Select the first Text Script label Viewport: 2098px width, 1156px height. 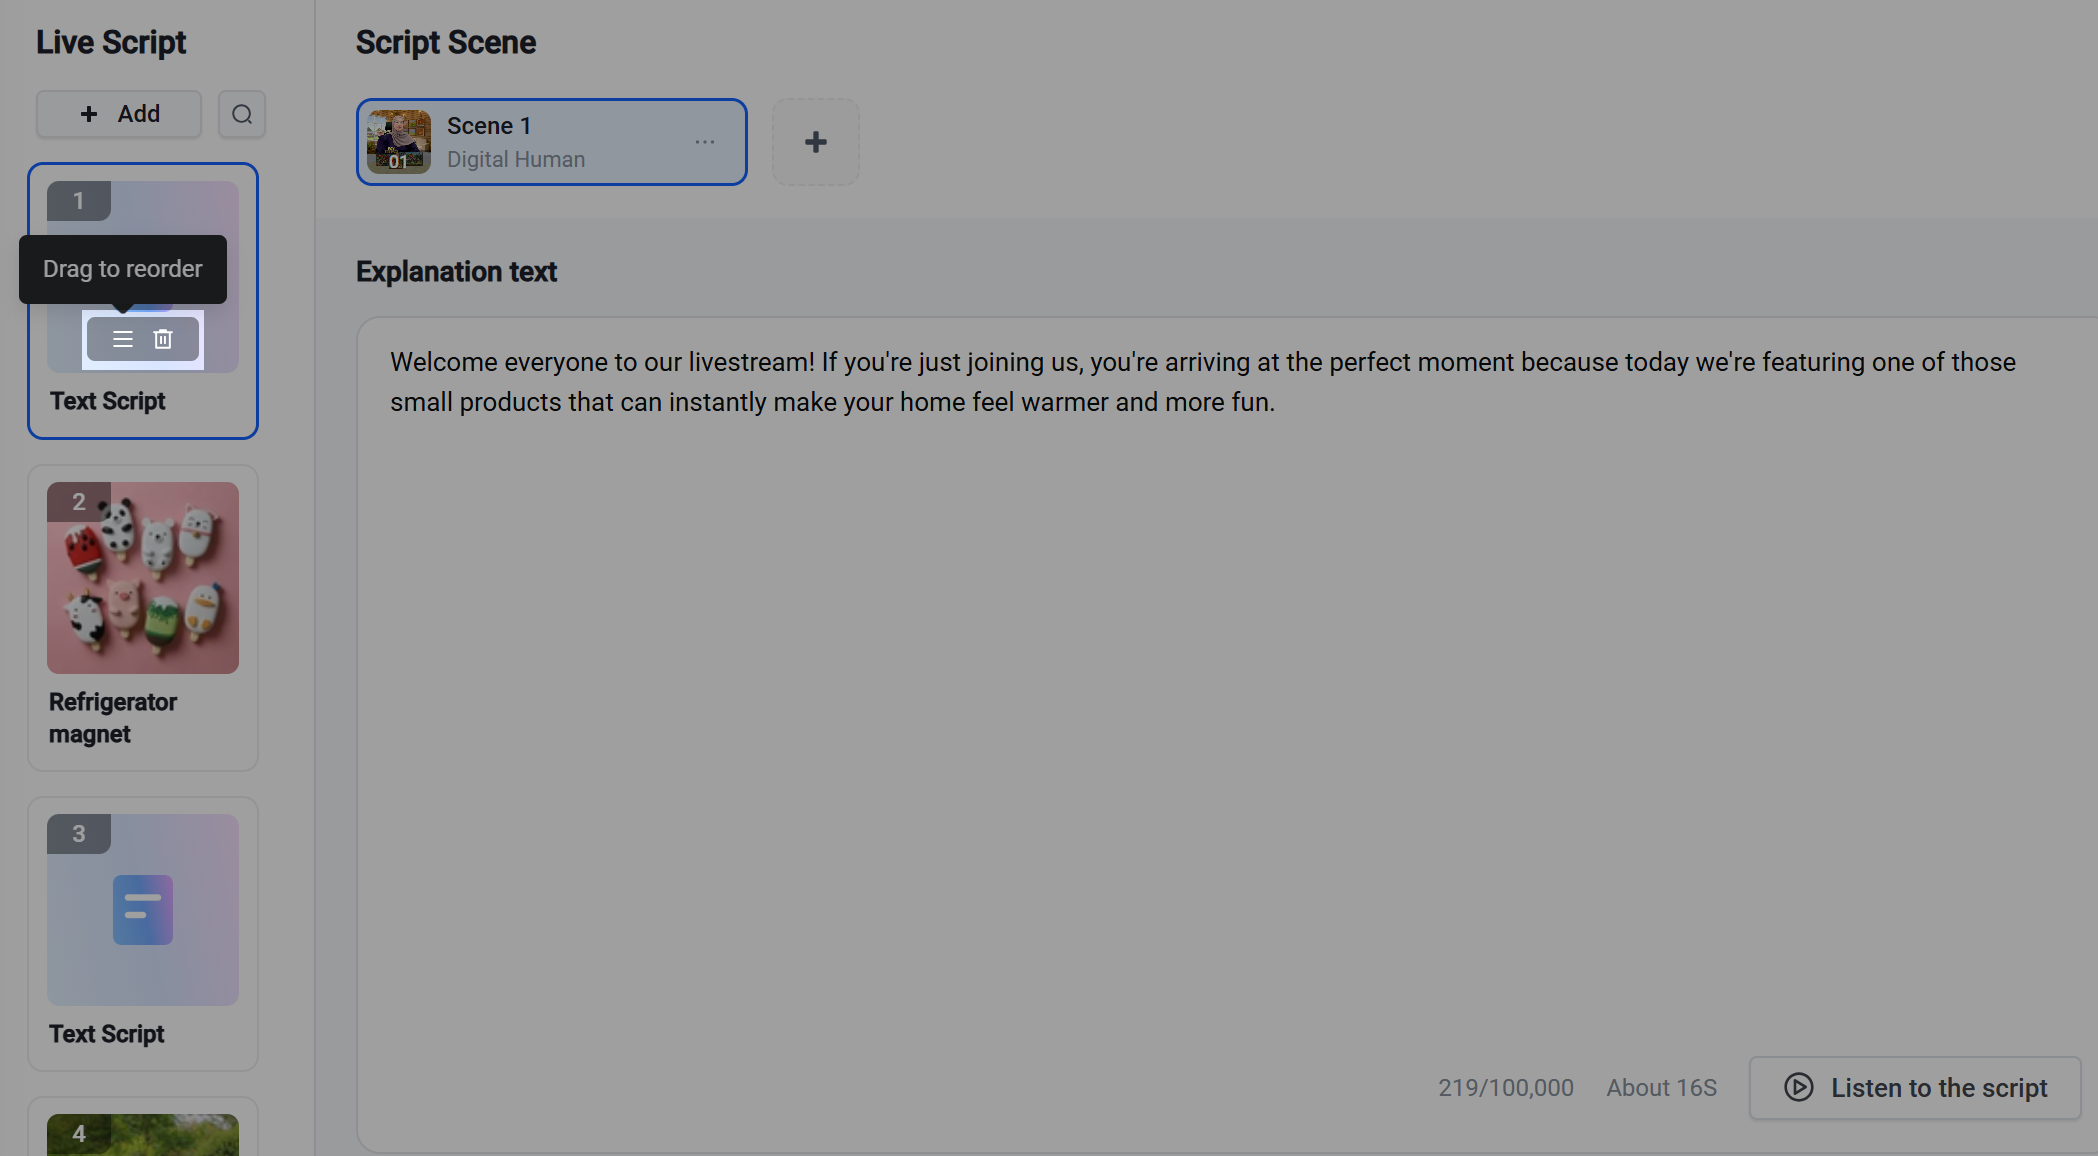pyautogui.click(x=108, y=401)
